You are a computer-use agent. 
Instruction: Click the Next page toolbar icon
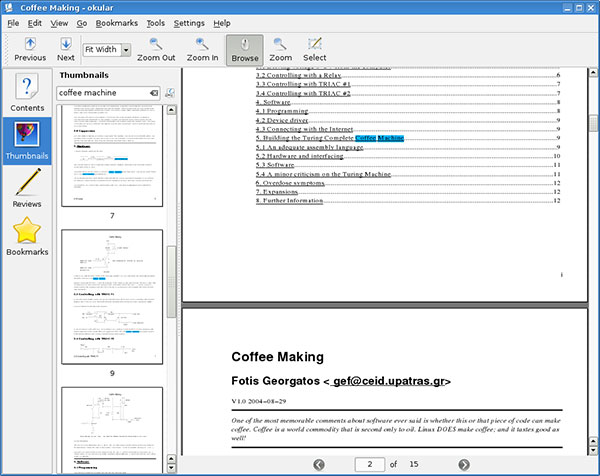point(66,44)
